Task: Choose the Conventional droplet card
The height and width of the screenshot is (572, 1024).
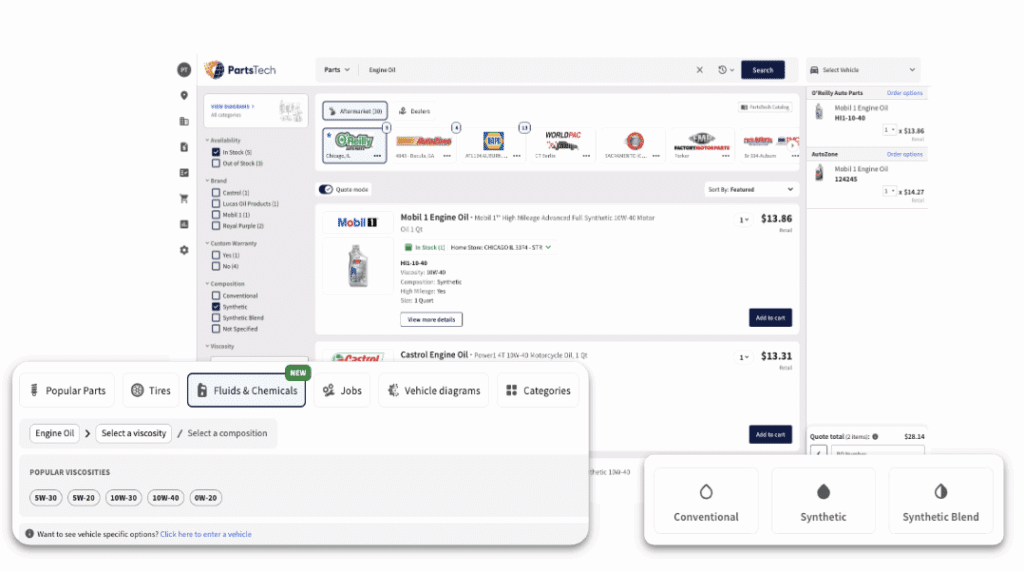Action: (x=706, y=500)
